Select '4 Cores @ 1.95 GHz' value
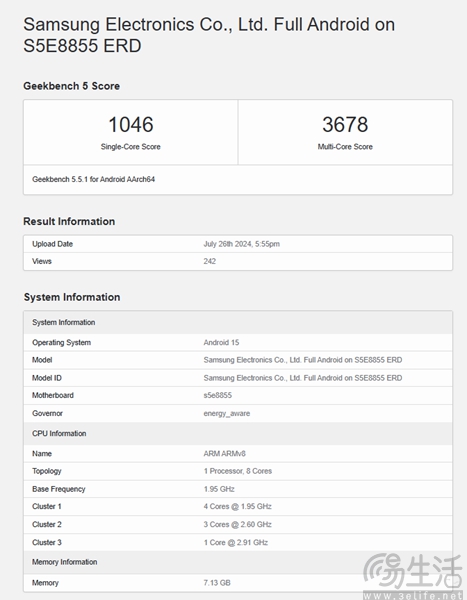The width and height of the screenshot is (467, 600). click(x=237, y=507)
